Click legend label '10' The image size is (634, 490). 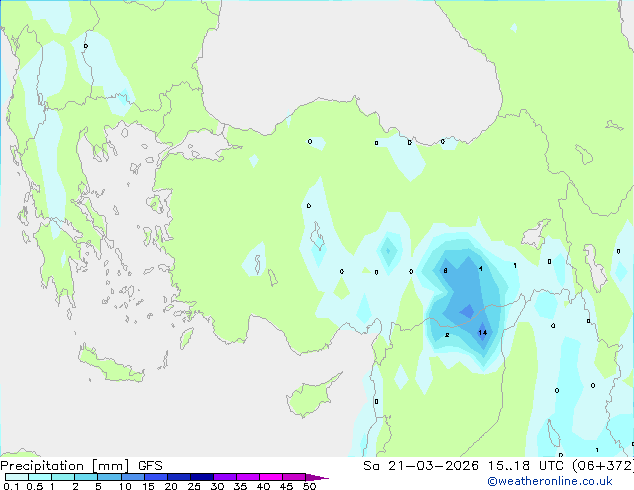pyautogui.click(x=125, y=486)
